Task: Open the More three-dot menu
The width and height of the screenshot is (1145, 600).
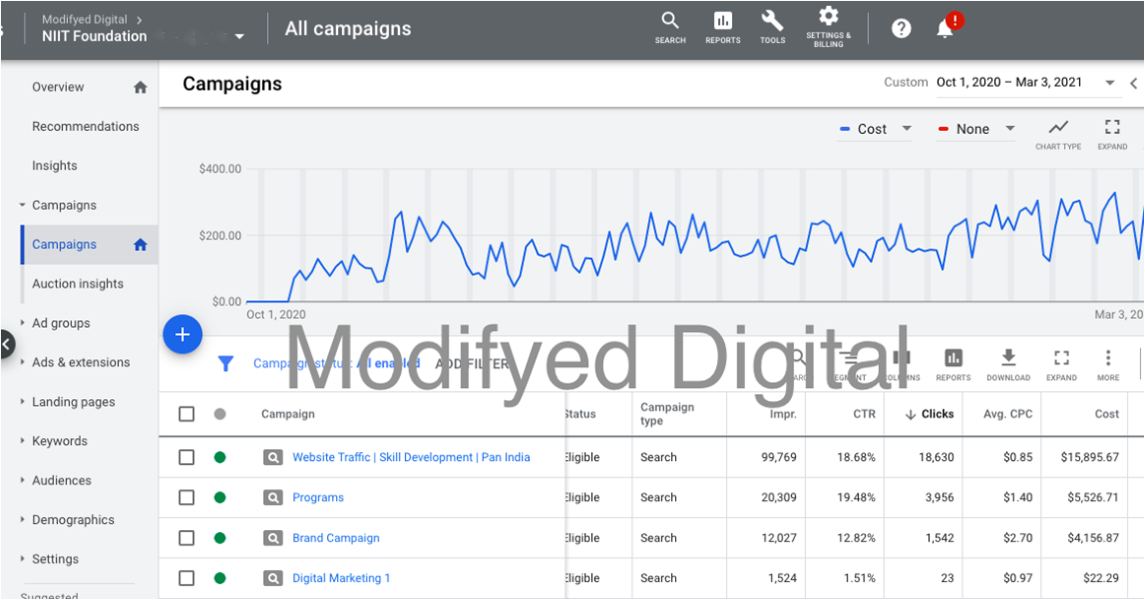Action: [1108, 364]
